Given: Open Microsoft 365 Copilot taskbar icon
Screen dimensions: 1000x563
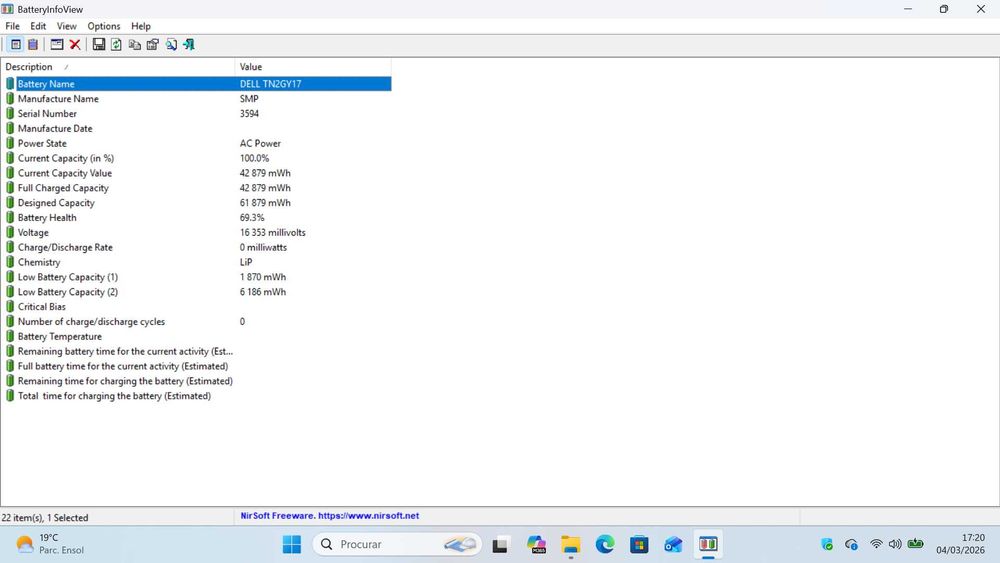Looking at the screenshot, I should pyautogui.click(x=536, y=545).
